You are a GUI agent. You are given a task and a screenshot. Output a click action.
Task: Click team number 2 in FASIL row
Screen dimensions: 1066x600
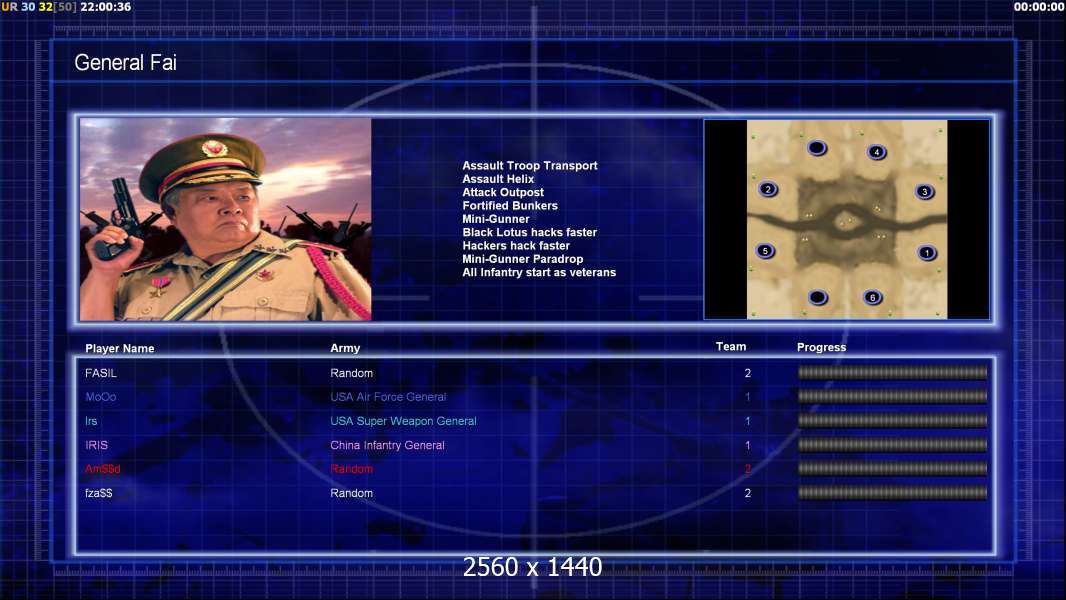(748, 373)
